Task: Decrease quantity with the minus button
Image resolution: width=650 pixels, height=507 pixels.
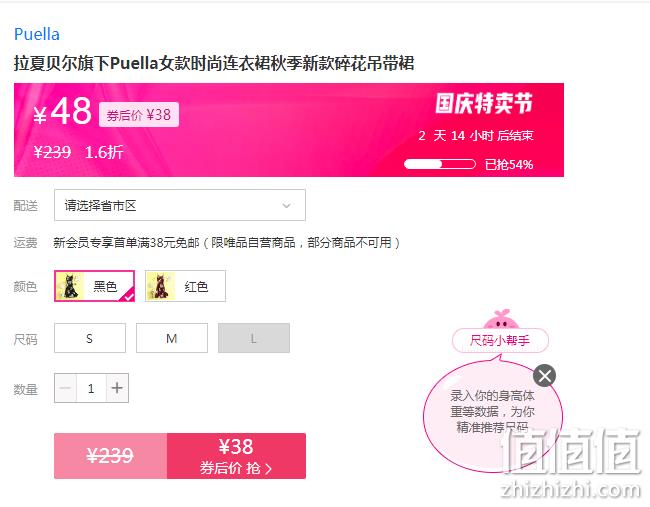Action: pos(65,388)
